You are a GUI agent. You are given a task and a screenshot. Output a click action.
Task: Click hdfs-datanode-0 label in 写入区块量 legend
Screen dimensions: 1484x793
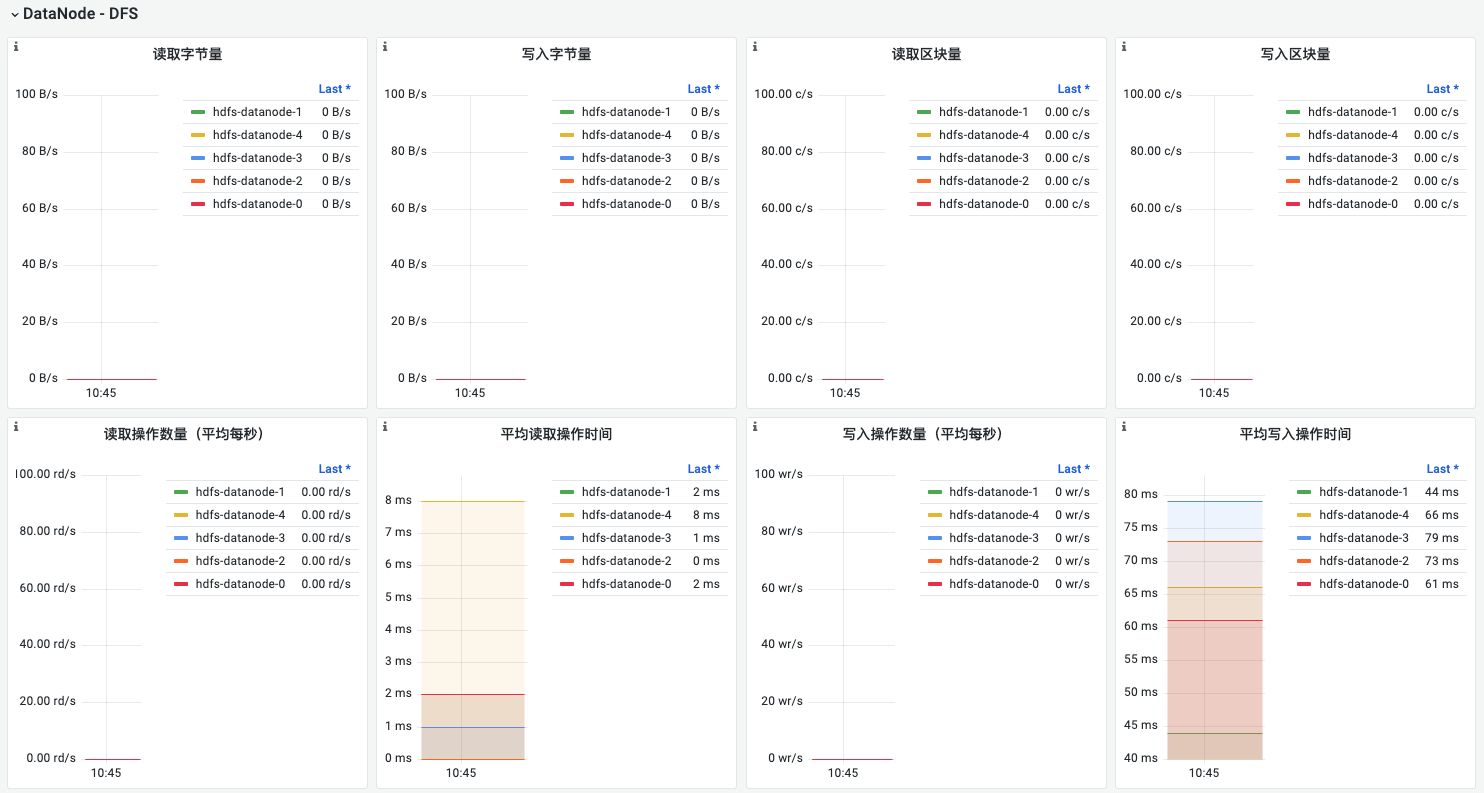pyautogui.click(x=1352, y=204)
